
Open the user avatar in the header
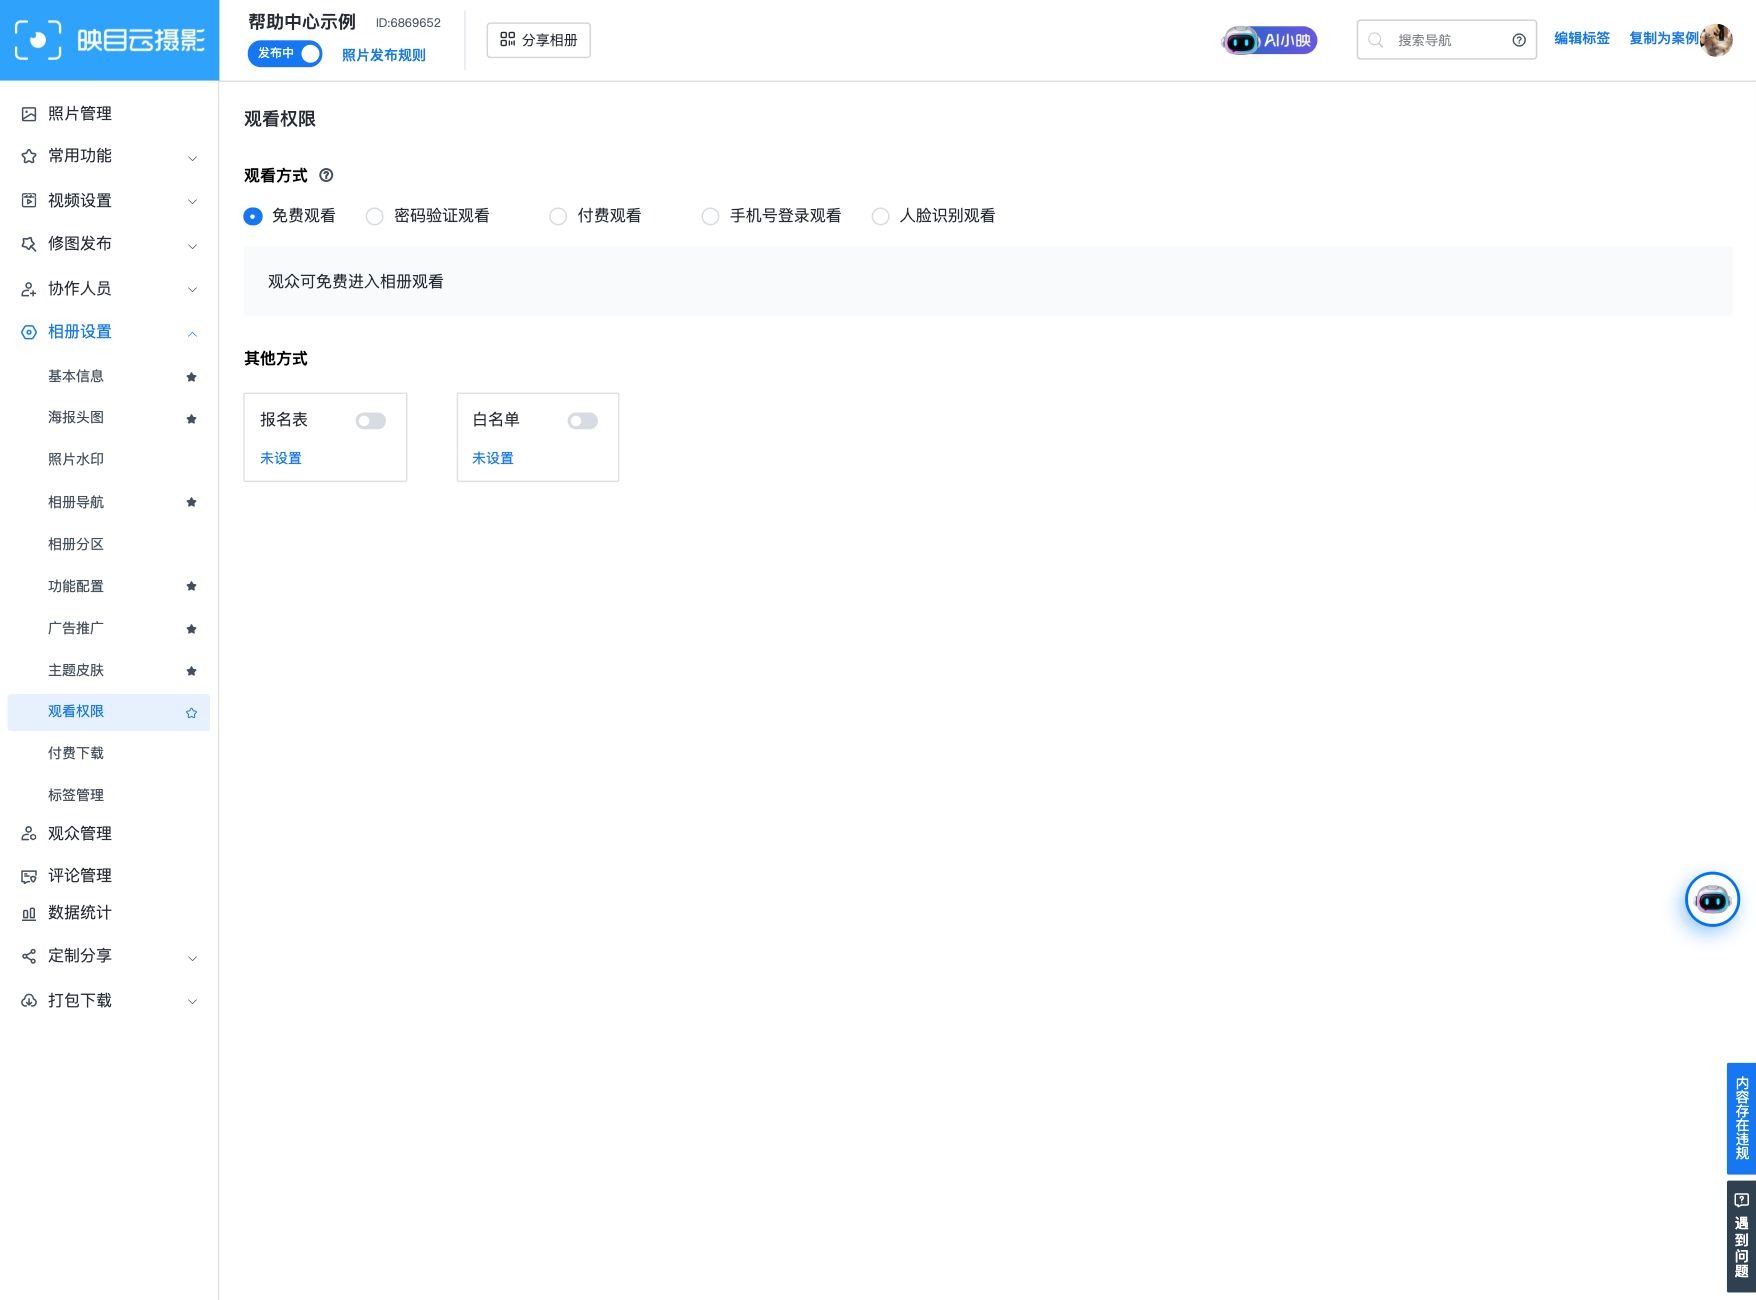pyautogui.click(x=1716, y=40)
